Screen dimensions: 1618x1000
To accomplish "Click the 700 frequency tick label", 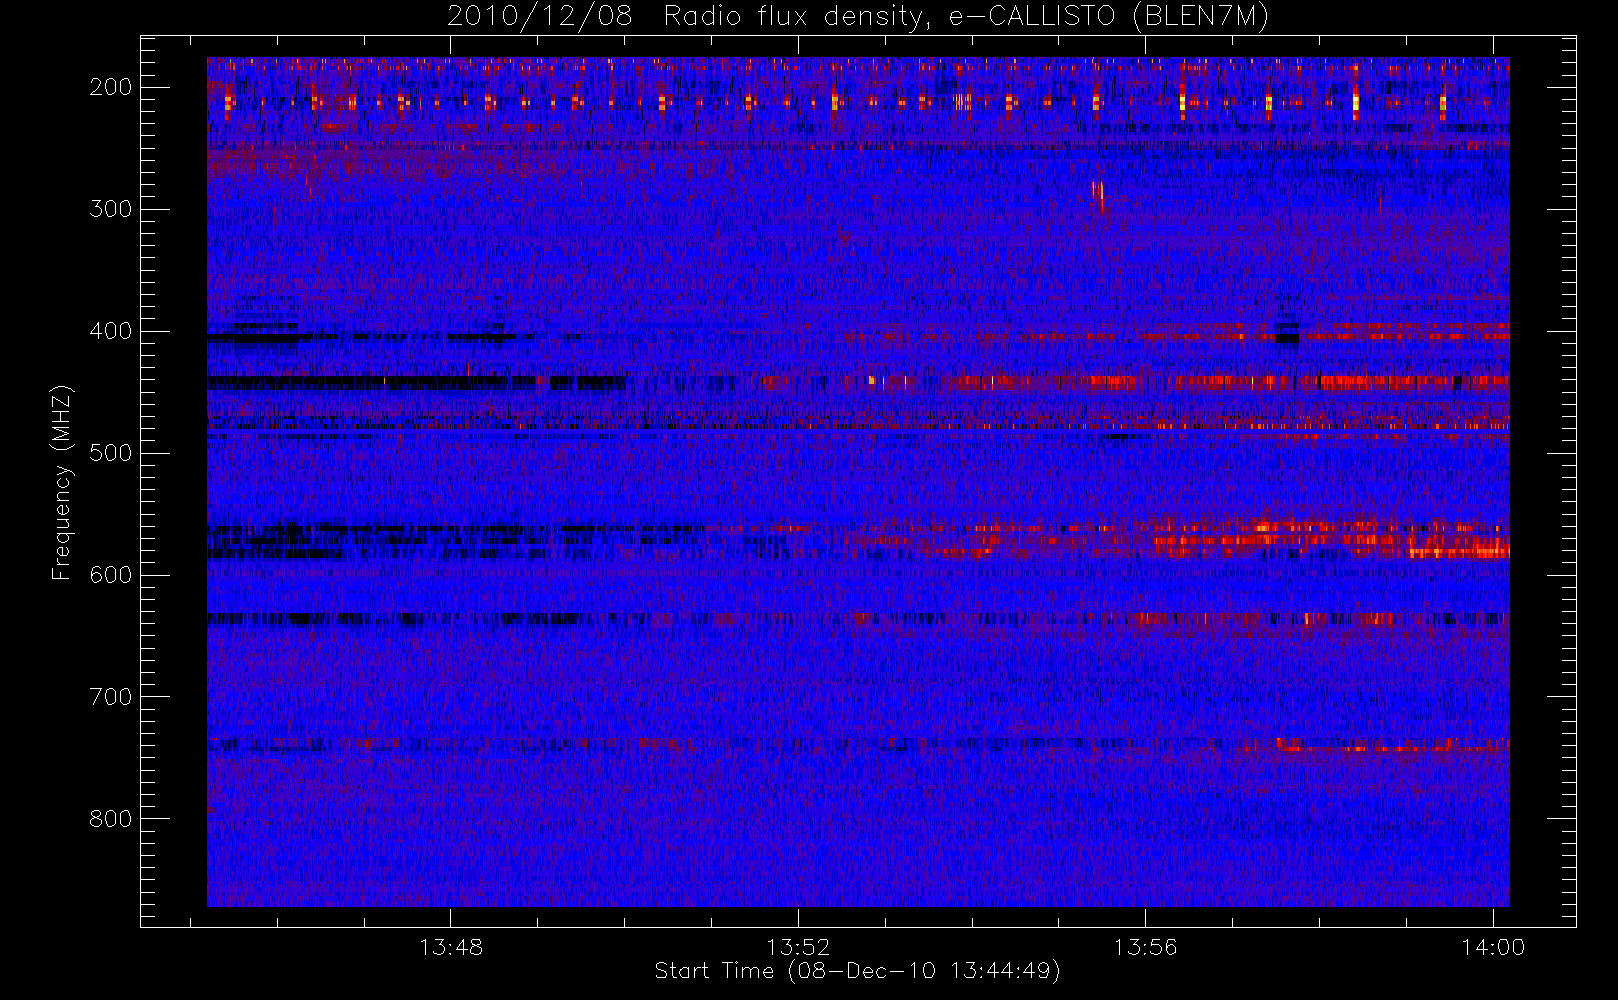I will point(111,697).
